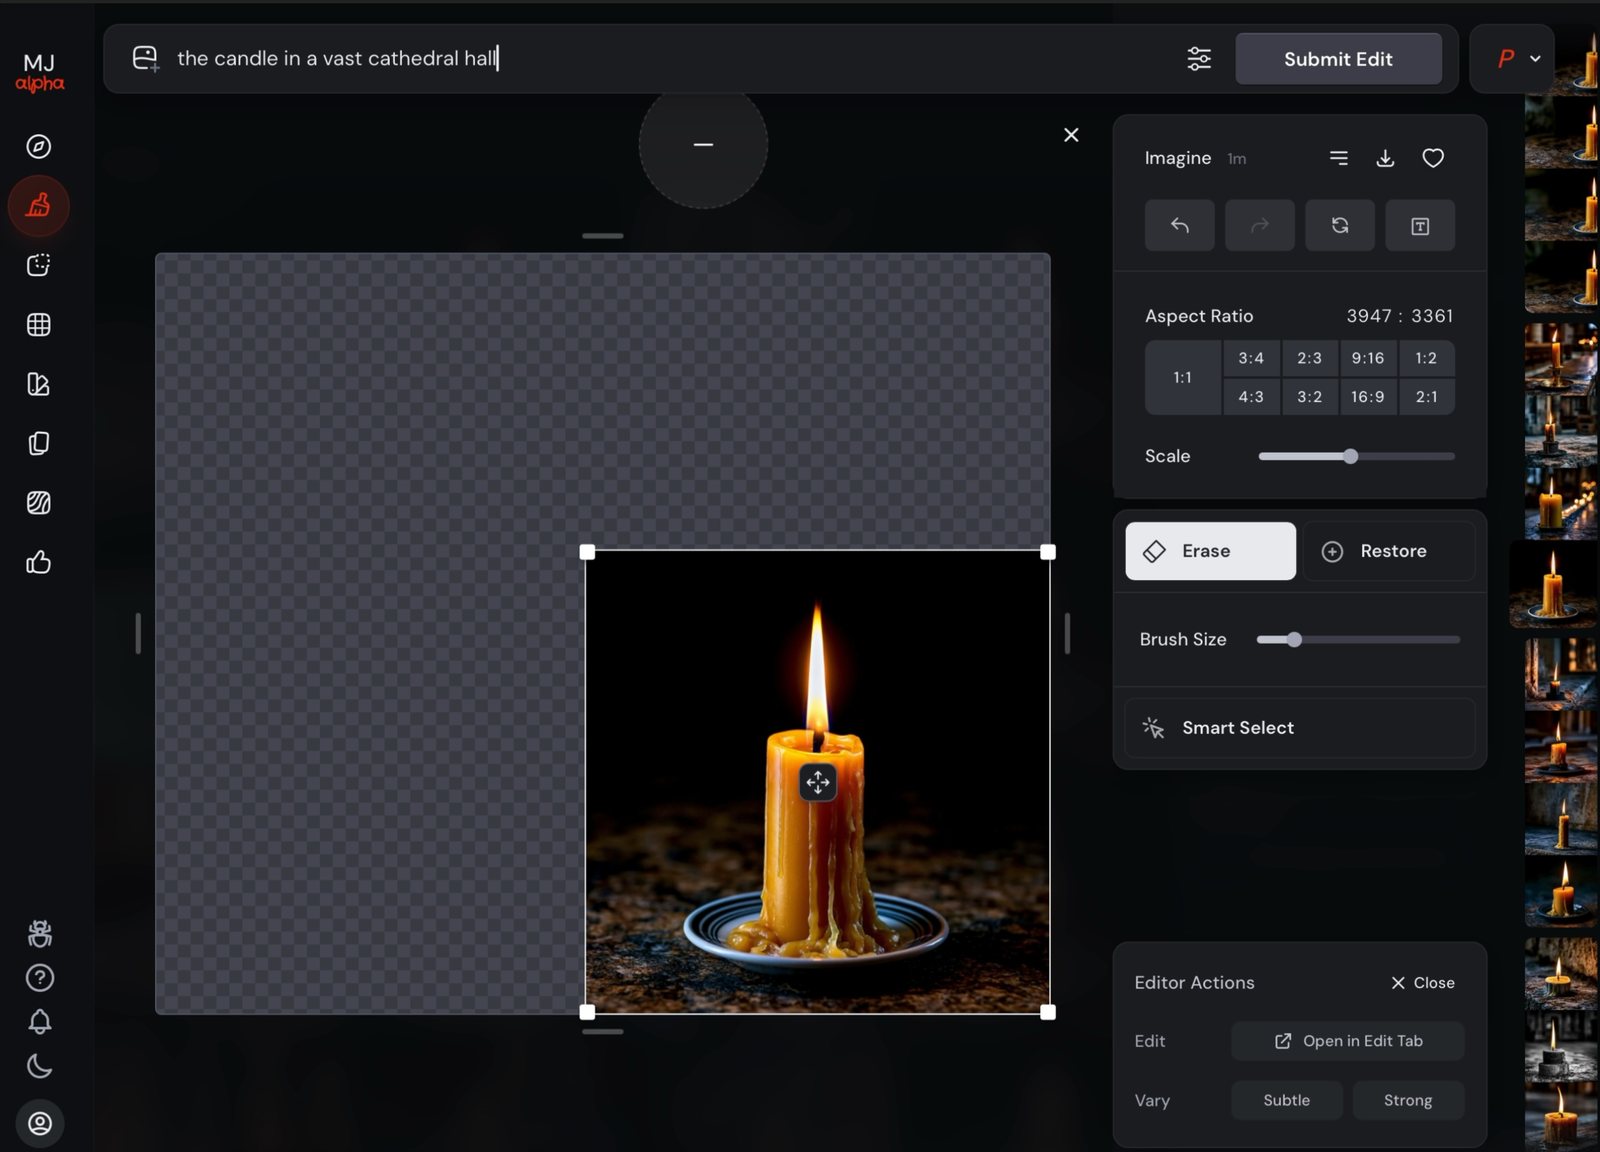Select the 16:9 aspect ratio

click(x=1368, y=397)
